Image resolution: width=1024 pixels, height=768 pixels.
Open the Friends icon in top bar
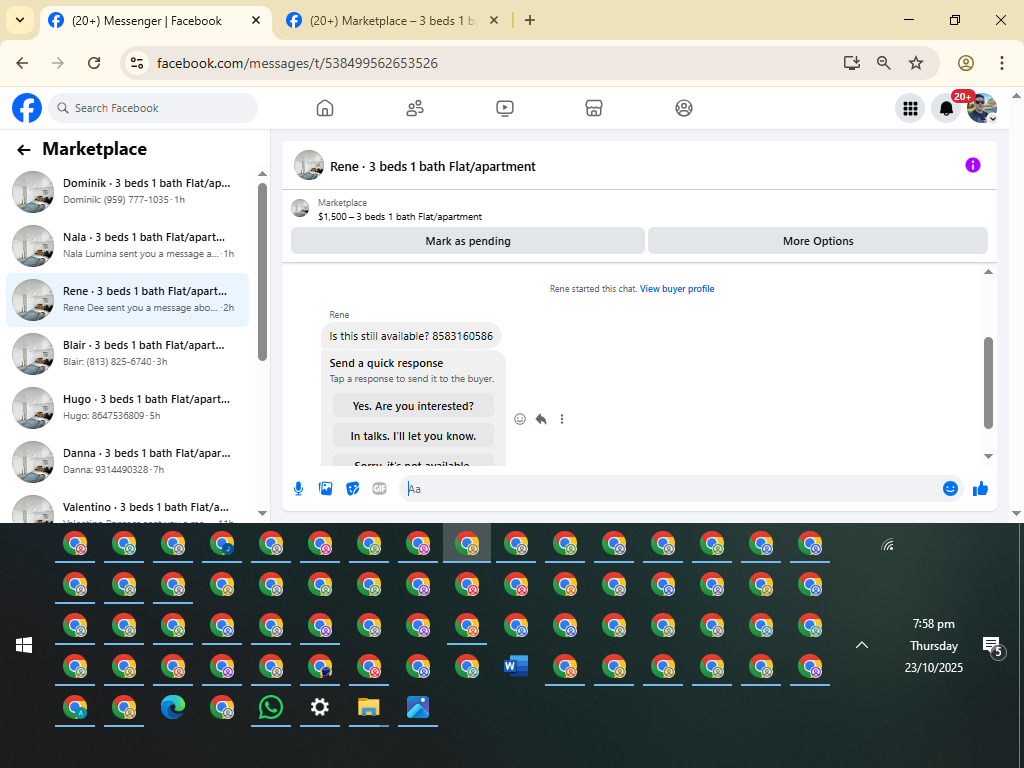415,108
